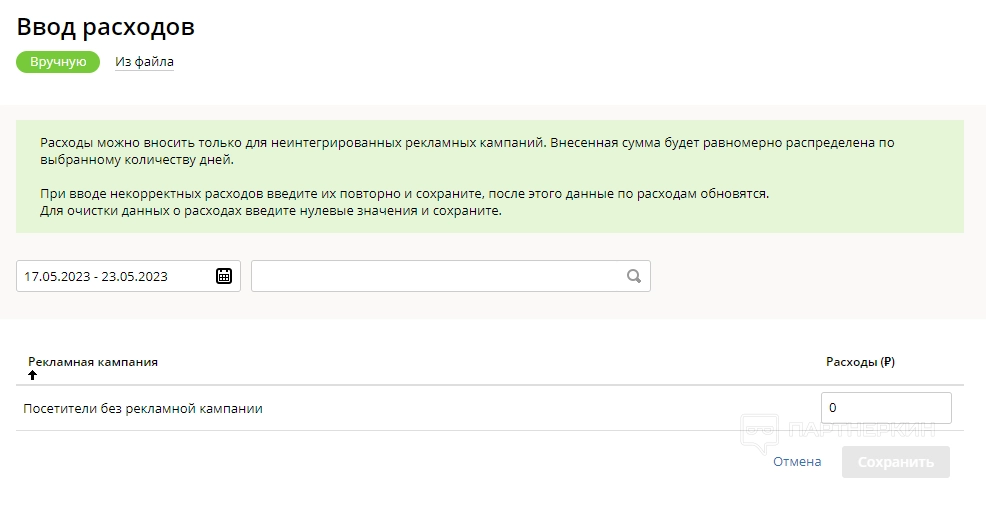Image resolution: width=986 pixels, height=507 pixels.
Task: Click the Ввод расходов page heading
Action: pos(106,27)
